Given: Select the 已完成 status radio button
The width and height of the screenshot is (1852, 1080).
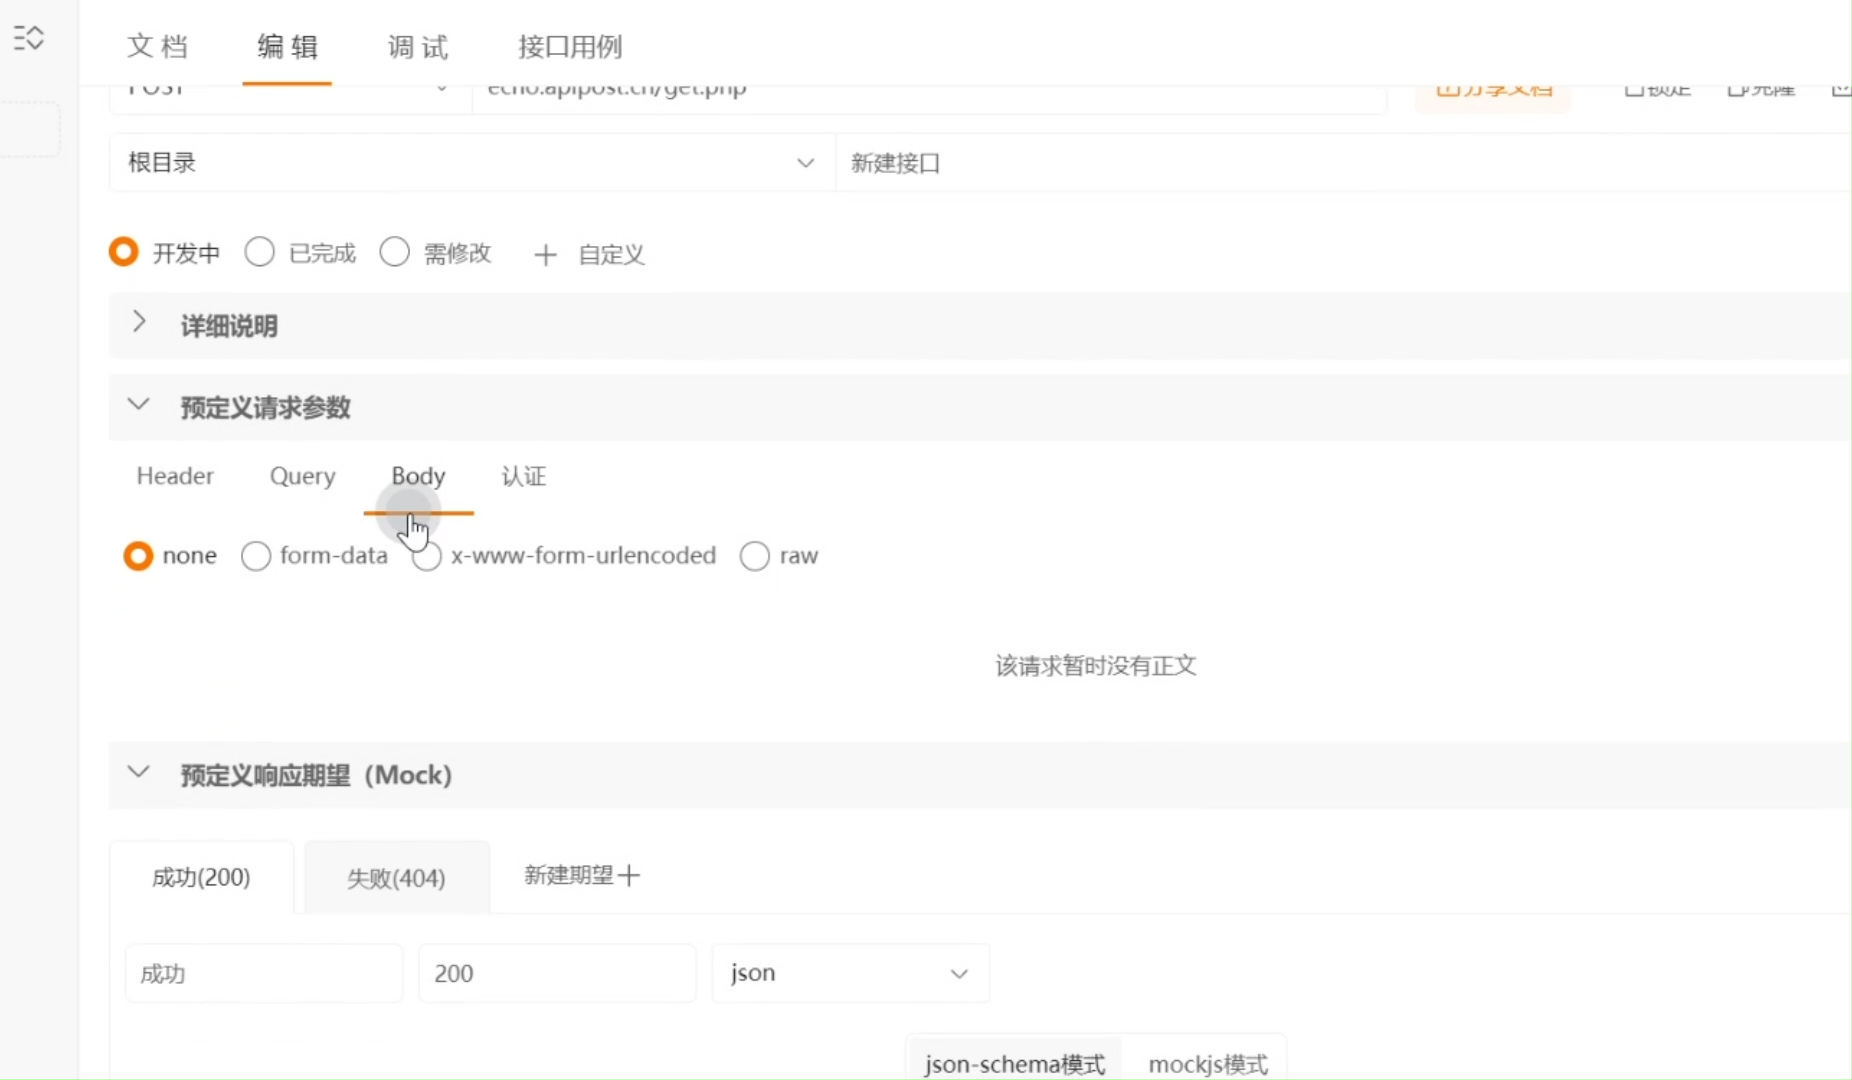Looking at the screenshot, I should click(260, 252).
